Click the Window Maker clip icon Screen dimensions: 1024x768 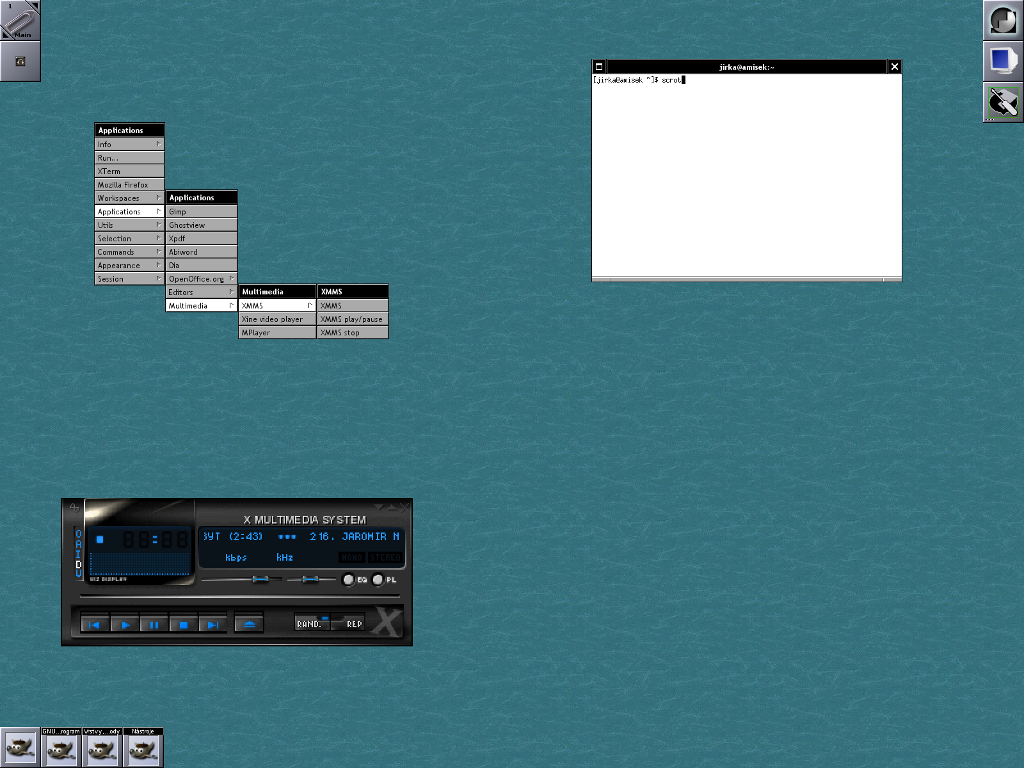20,20
